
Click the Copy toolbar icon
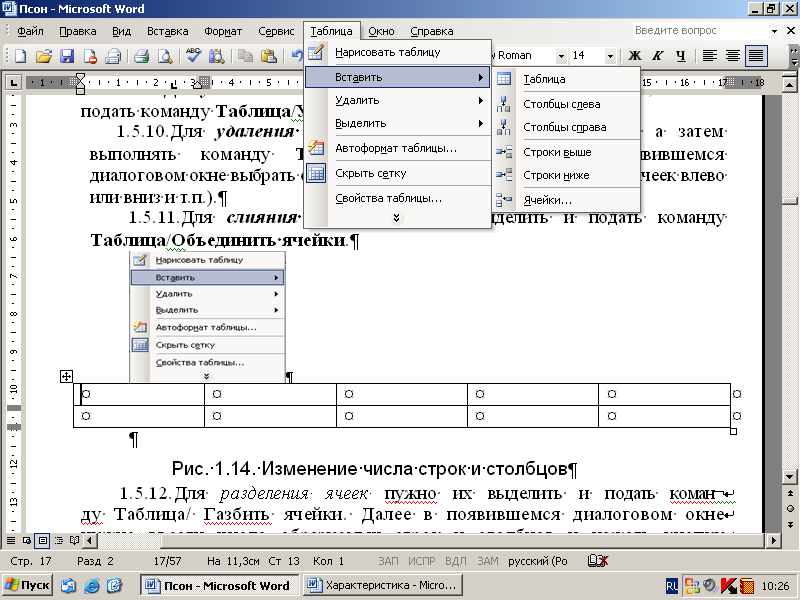[x=245, y=56]
